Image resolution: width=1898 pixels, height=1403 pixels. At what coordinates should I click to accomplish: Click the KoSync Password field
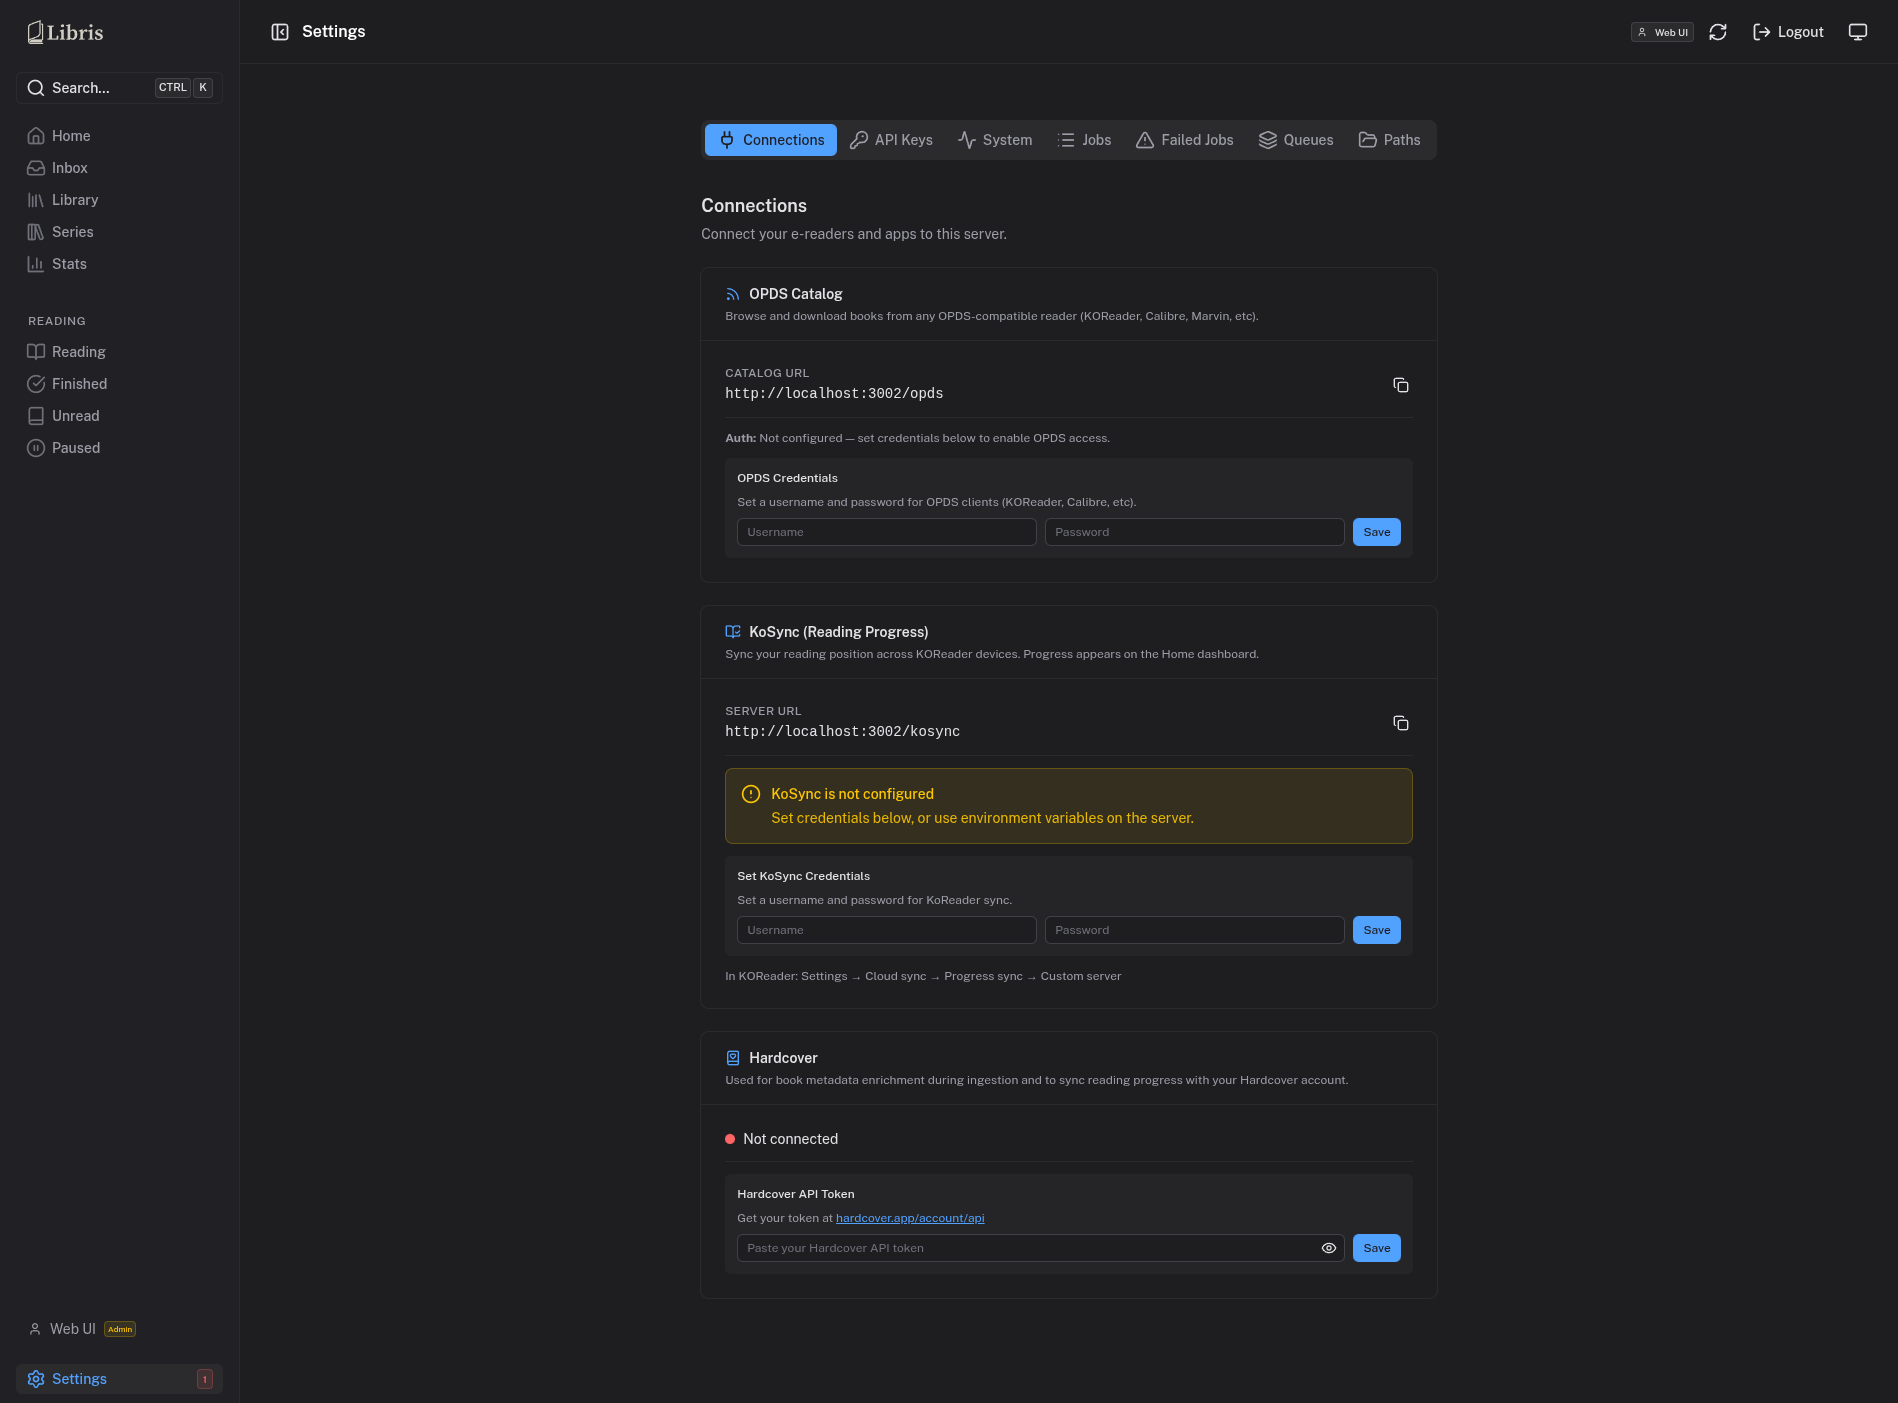pyautogui.click(x=1195, y=930)
